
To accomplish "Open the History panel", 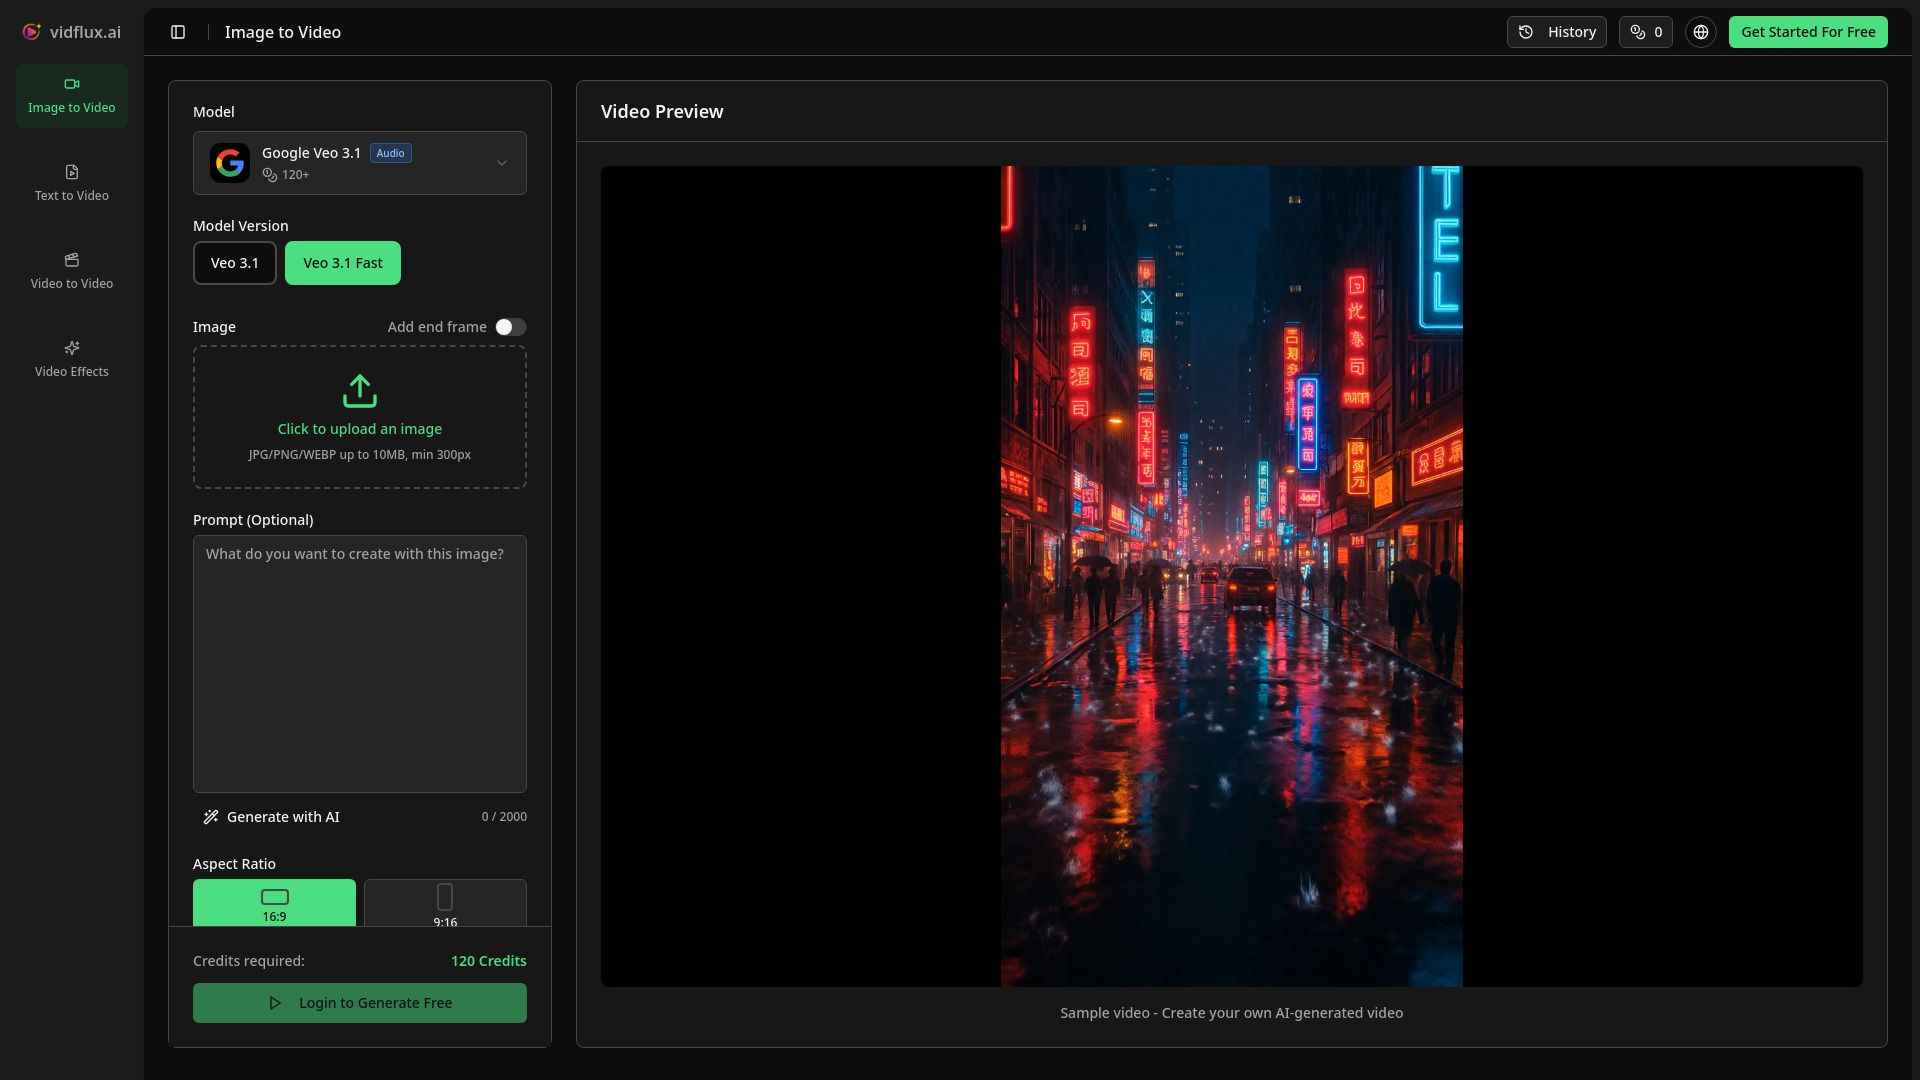I will click(1556, 31).
